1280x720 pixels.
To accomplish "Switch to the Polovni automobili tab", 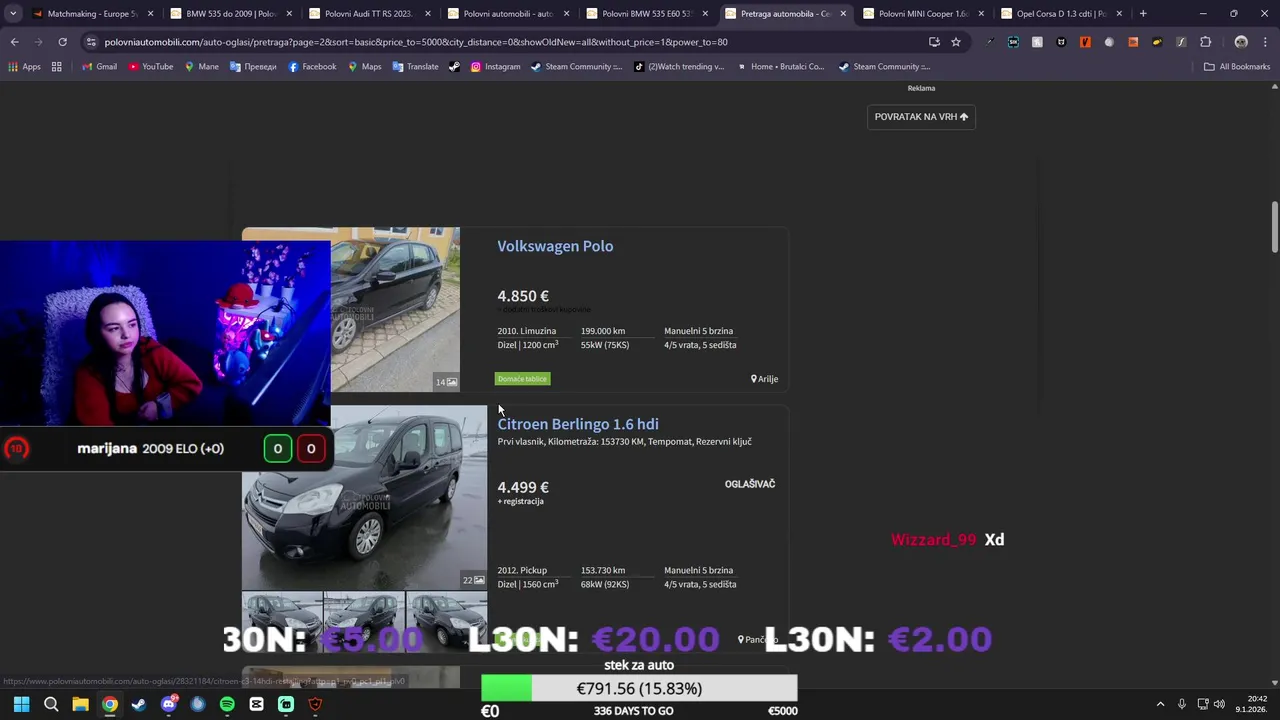I will 507,14.
